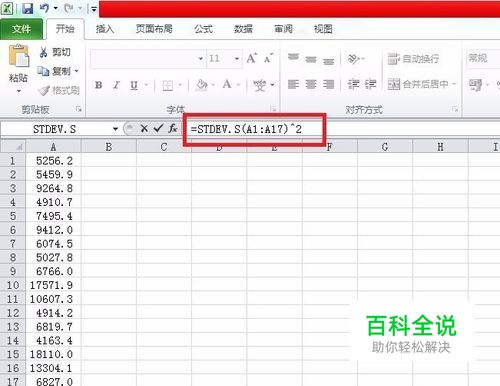Viewport: 500px width, 386px height.
Task: Click the accounting number format icon
Action: [475, 85]
